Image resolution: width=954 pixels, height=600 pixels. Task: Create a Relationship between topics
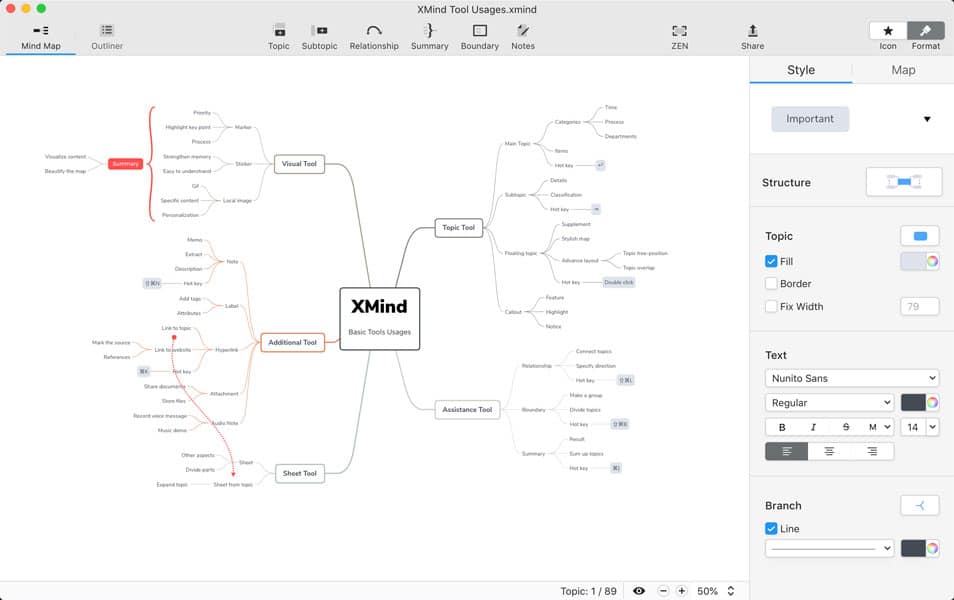coord(374,34)
